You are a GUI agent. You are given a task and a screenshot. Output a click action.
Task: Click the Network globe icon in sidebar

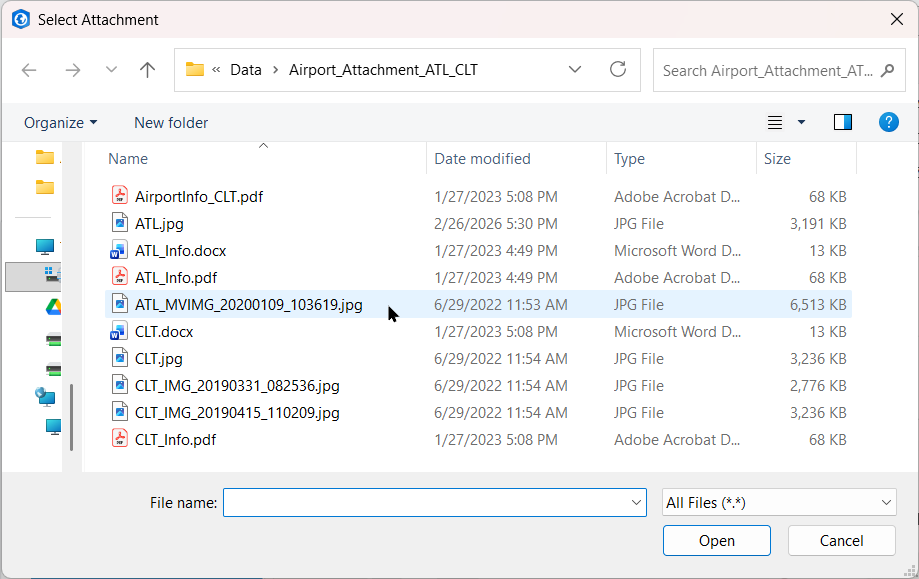(x=45, y=397)
